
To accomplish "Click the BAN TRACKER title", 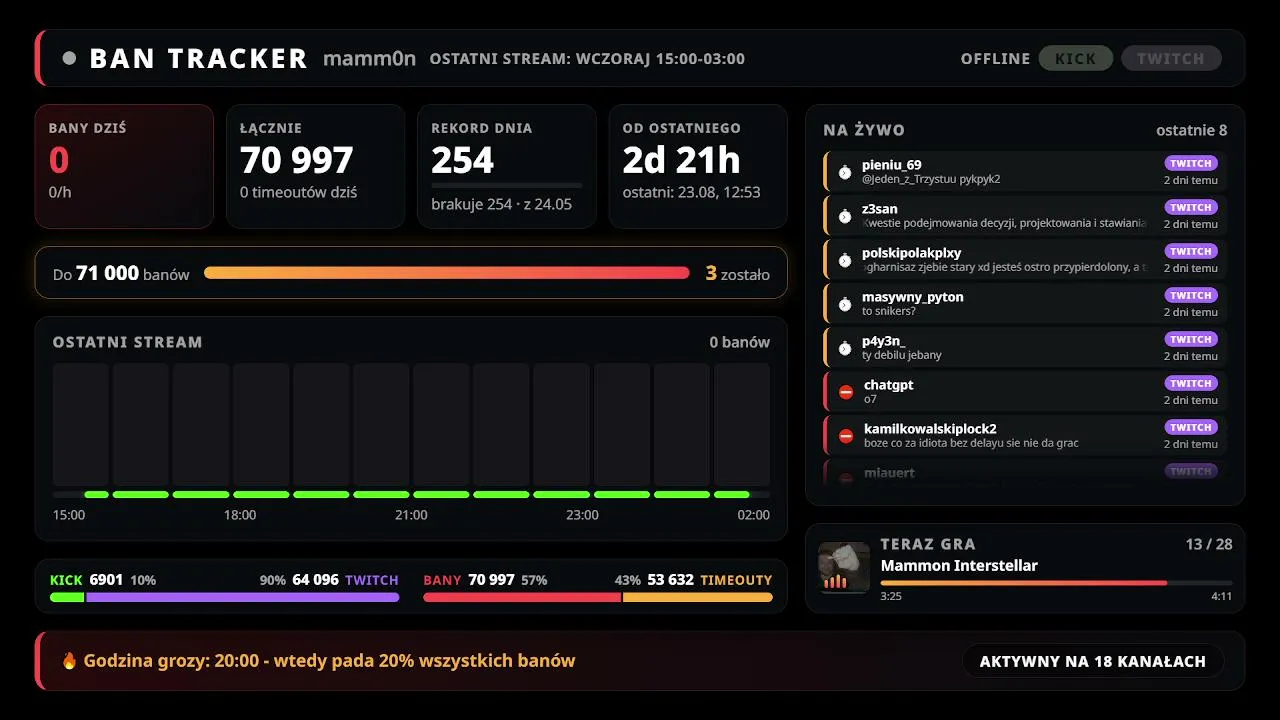I will [198, 58].
